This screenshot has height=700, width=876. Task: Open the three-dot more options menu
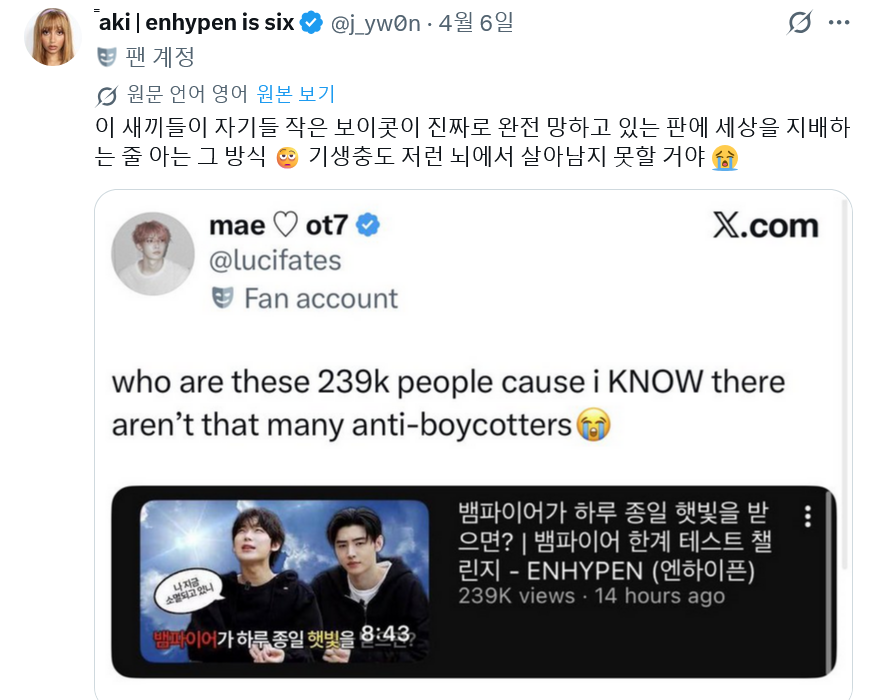click(x=839, y=23)
